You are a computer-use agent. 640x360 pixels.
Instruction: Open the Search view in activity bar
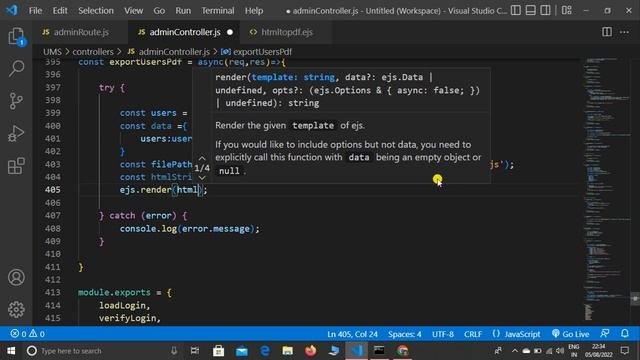(x=16, y=68)
